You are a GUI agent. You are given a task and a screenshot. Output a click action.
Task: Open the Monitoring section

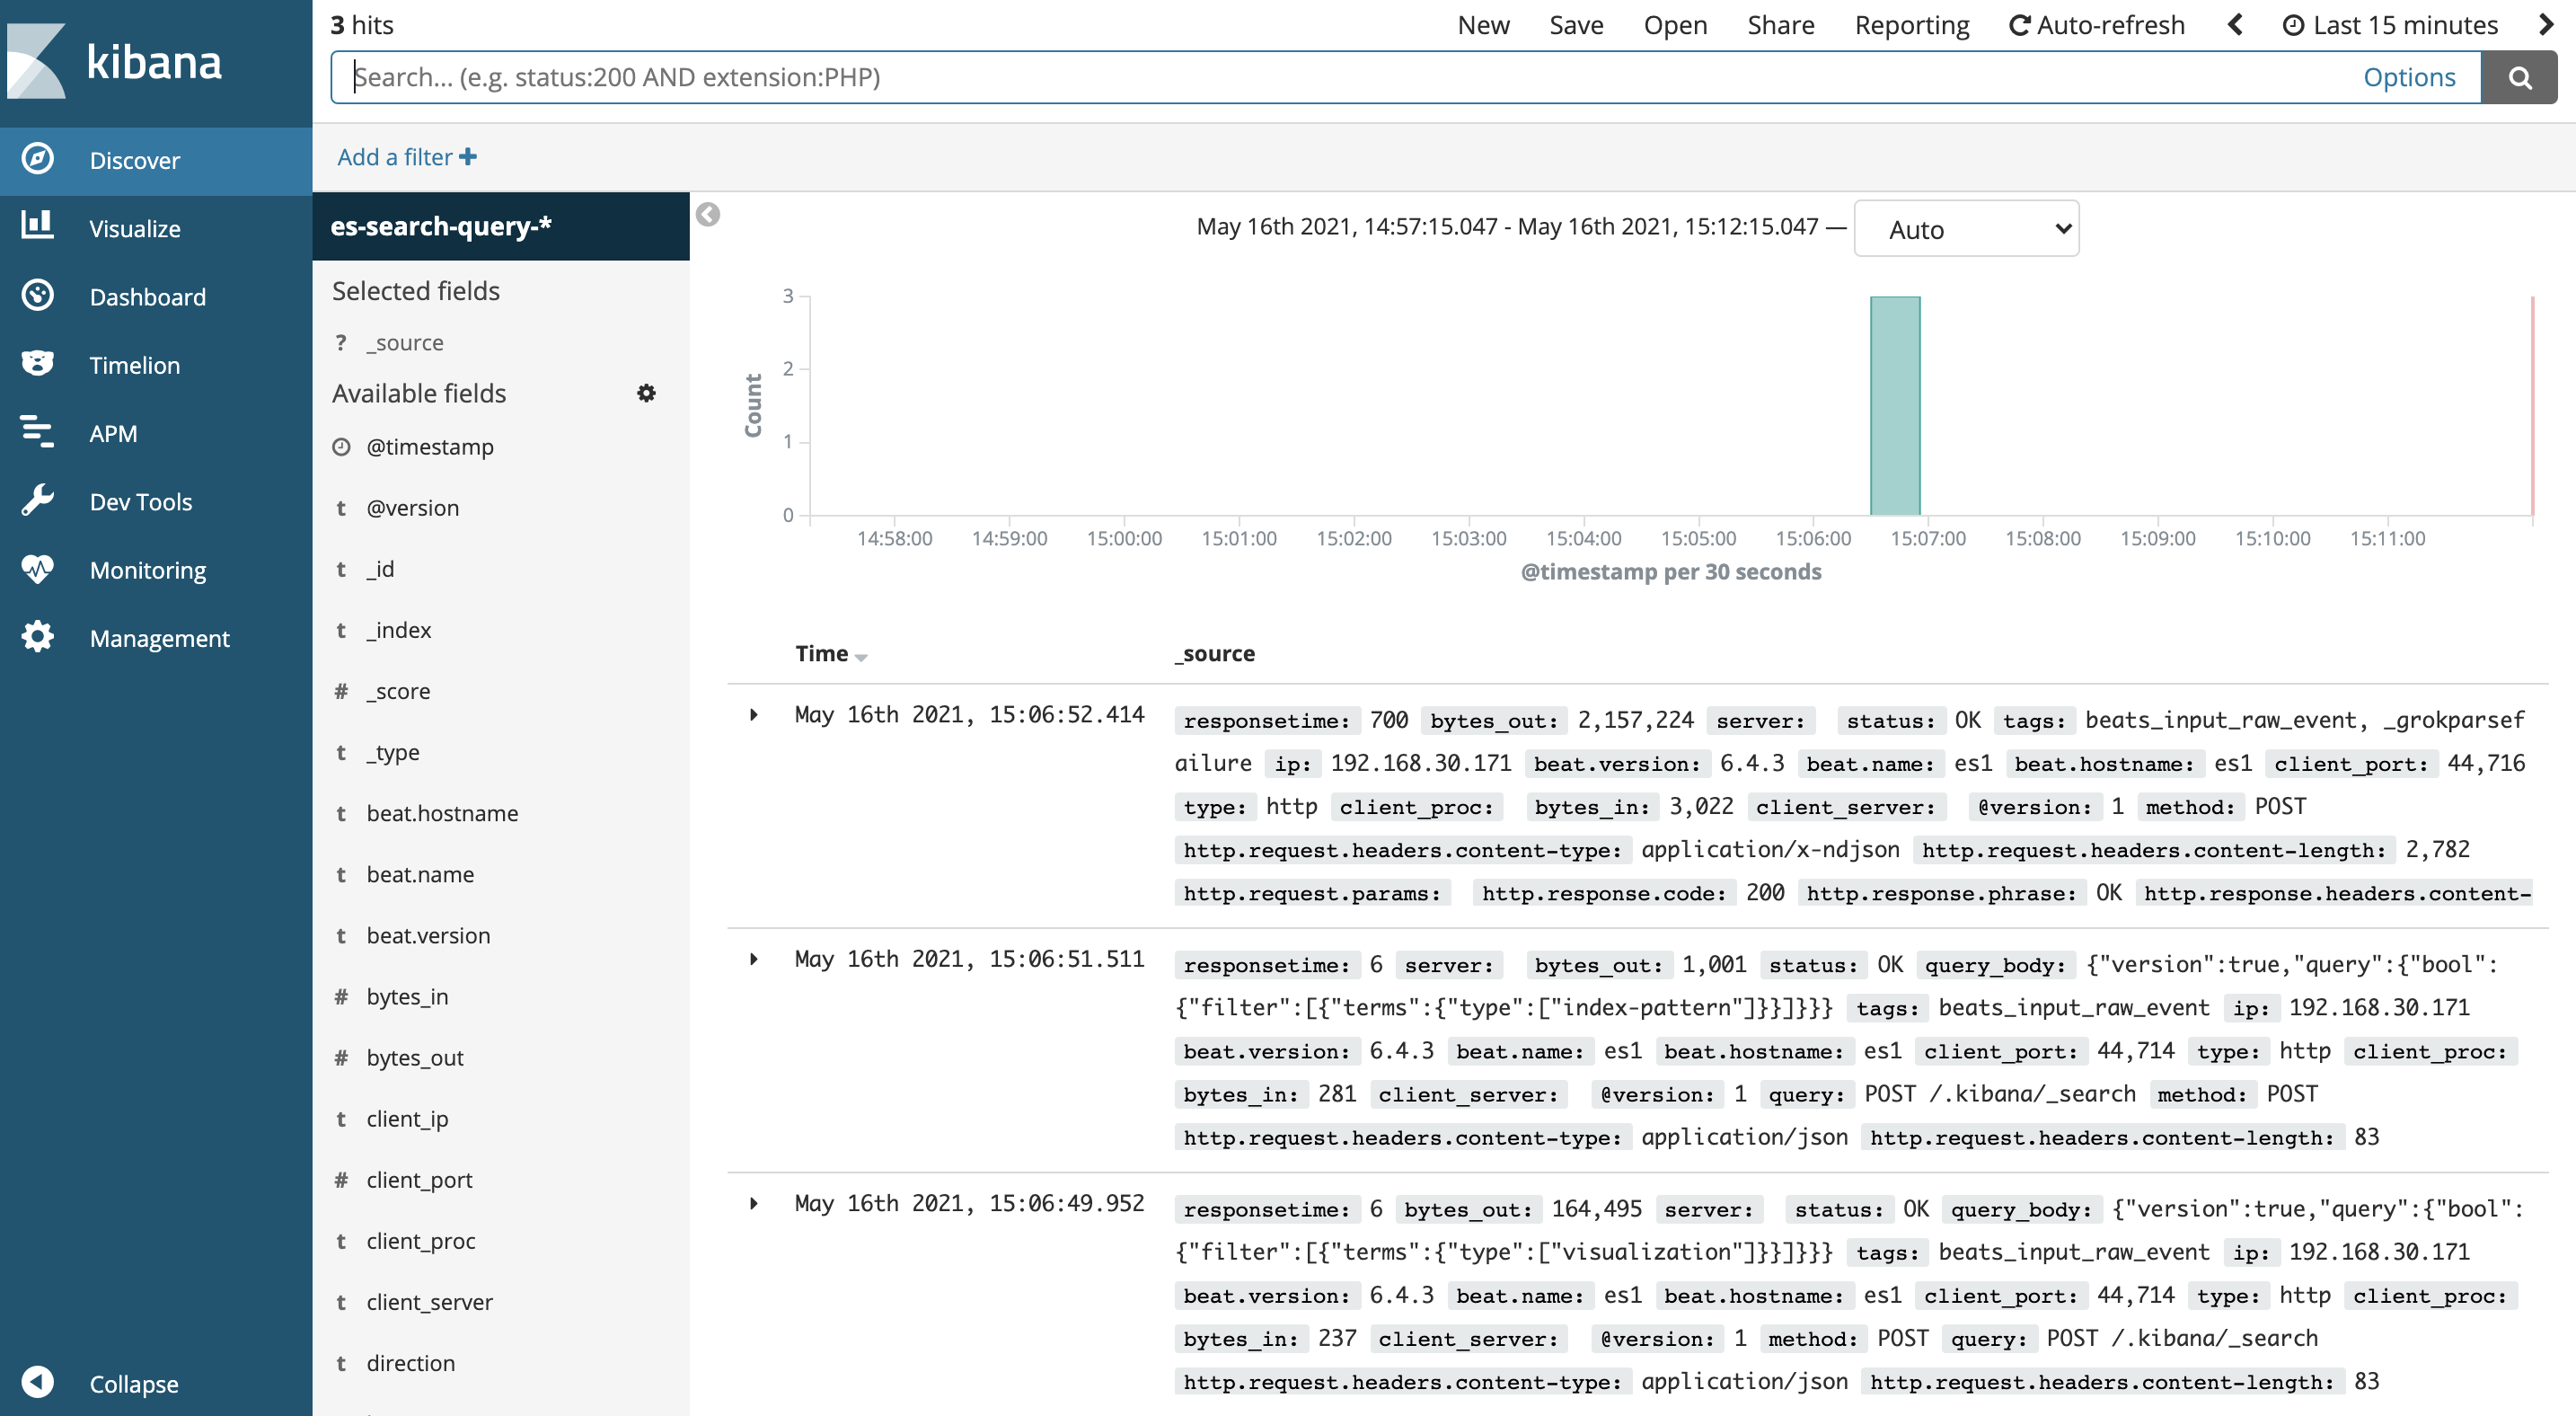point(147,569)
